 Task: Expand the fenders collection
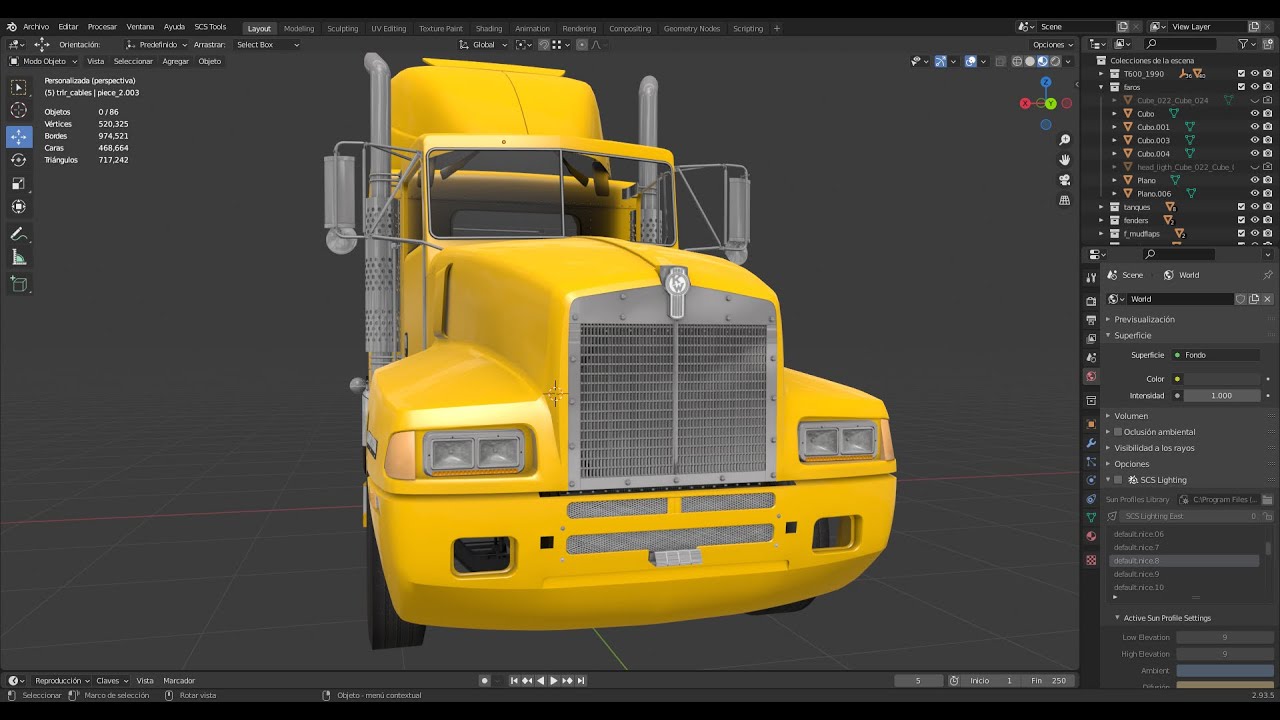(1101, 220)
